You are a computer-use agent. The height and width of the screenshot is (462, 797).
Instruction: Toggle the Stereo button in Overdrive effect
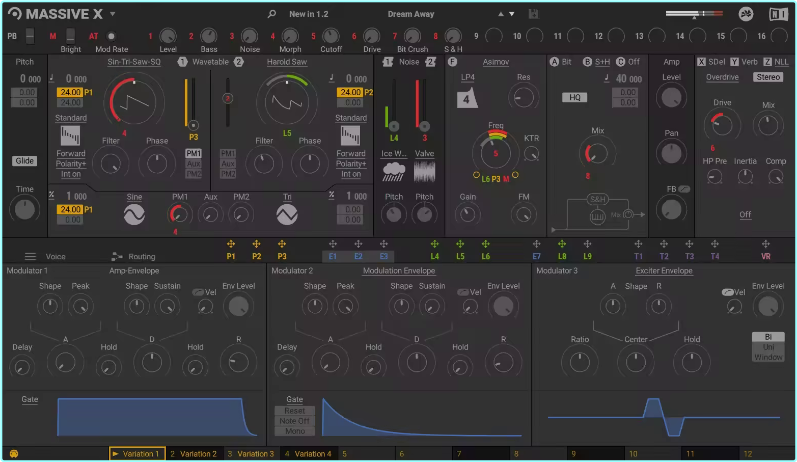[768, 77]
